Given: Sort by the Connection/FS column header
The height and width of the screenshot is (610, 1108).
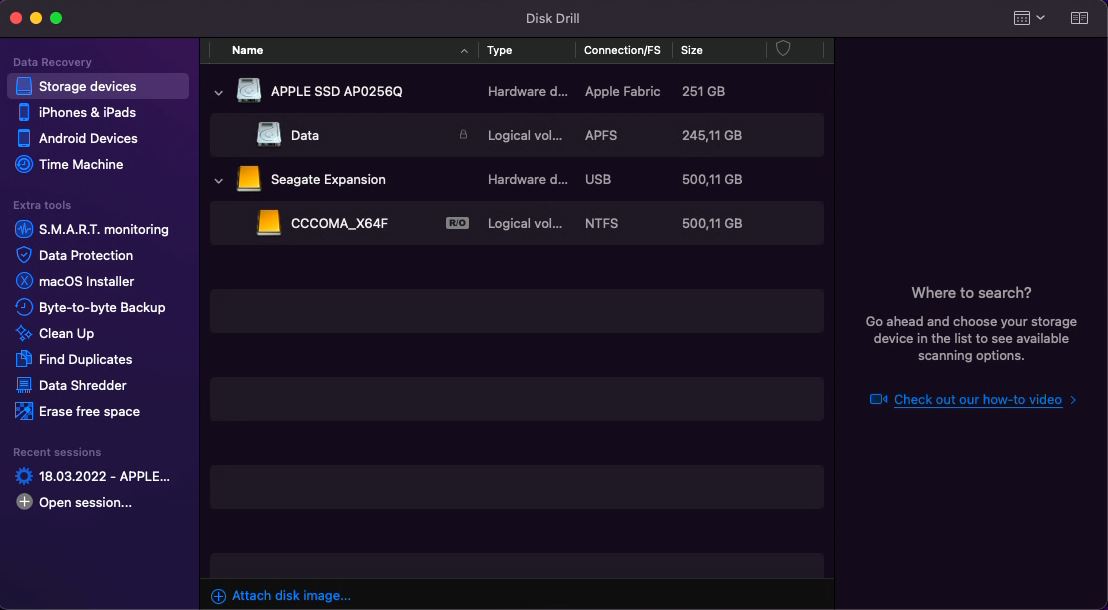Looking at the screenshot, I should click(x=622, y=50).
